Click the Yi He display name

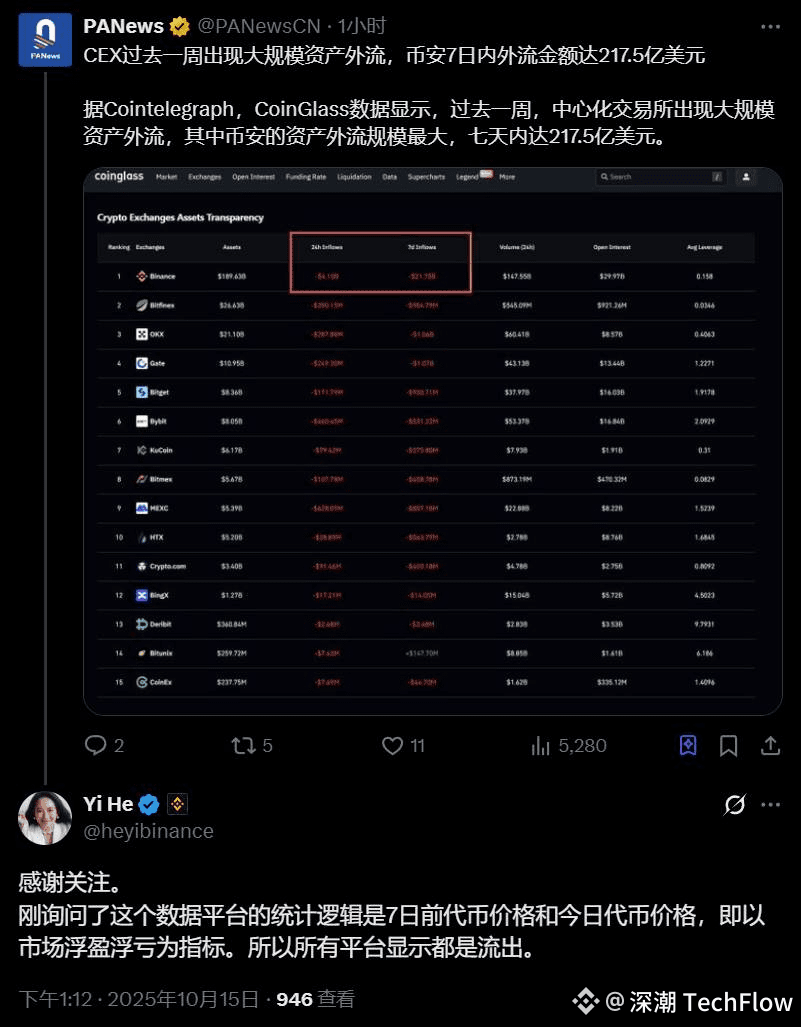pos(108,804)
